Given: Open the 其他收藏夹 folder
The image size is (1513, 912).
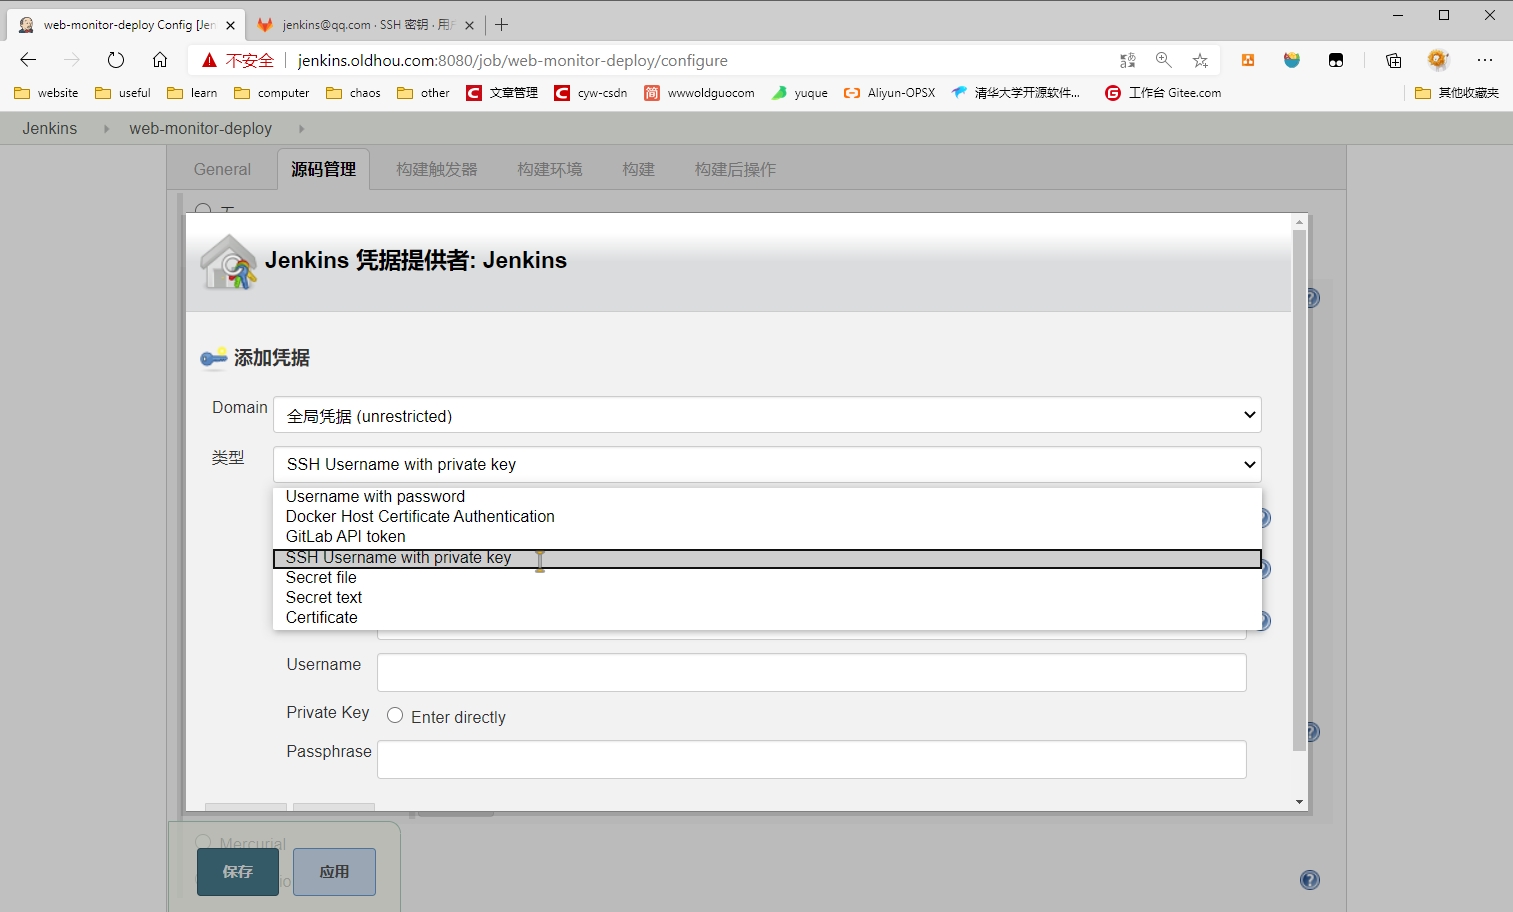Looking at the screenshot, I should pos(1457,93).
